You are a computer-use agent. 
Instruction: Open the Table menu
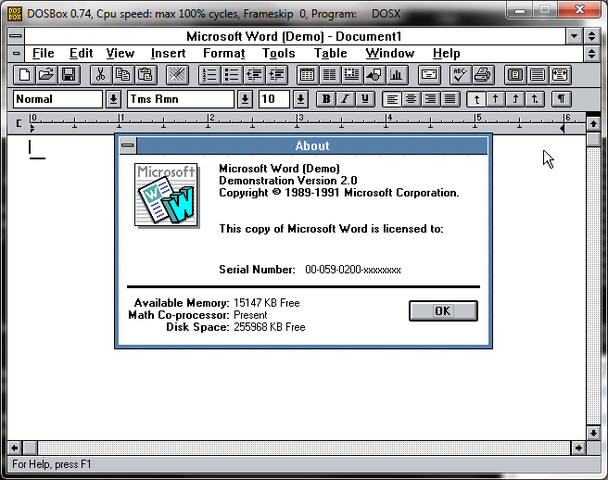coord(330,53)
